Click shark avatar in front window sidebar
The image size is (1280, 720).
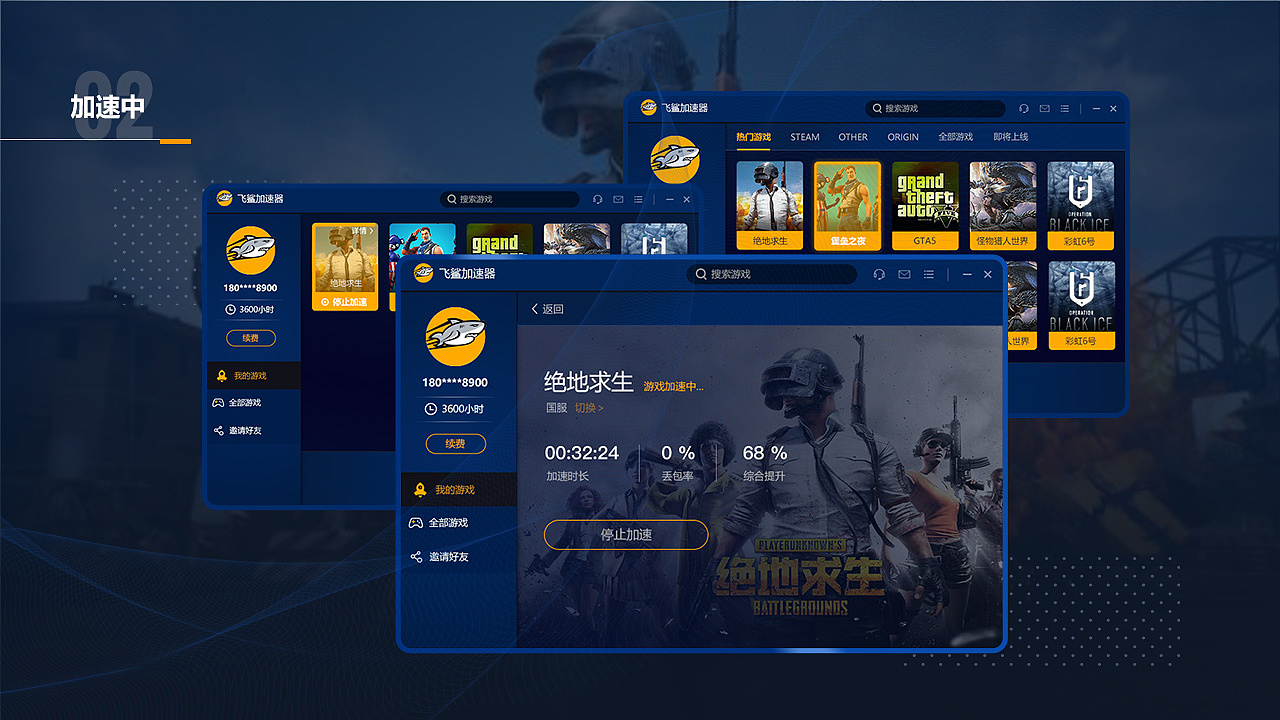click(x=455, y=336)
